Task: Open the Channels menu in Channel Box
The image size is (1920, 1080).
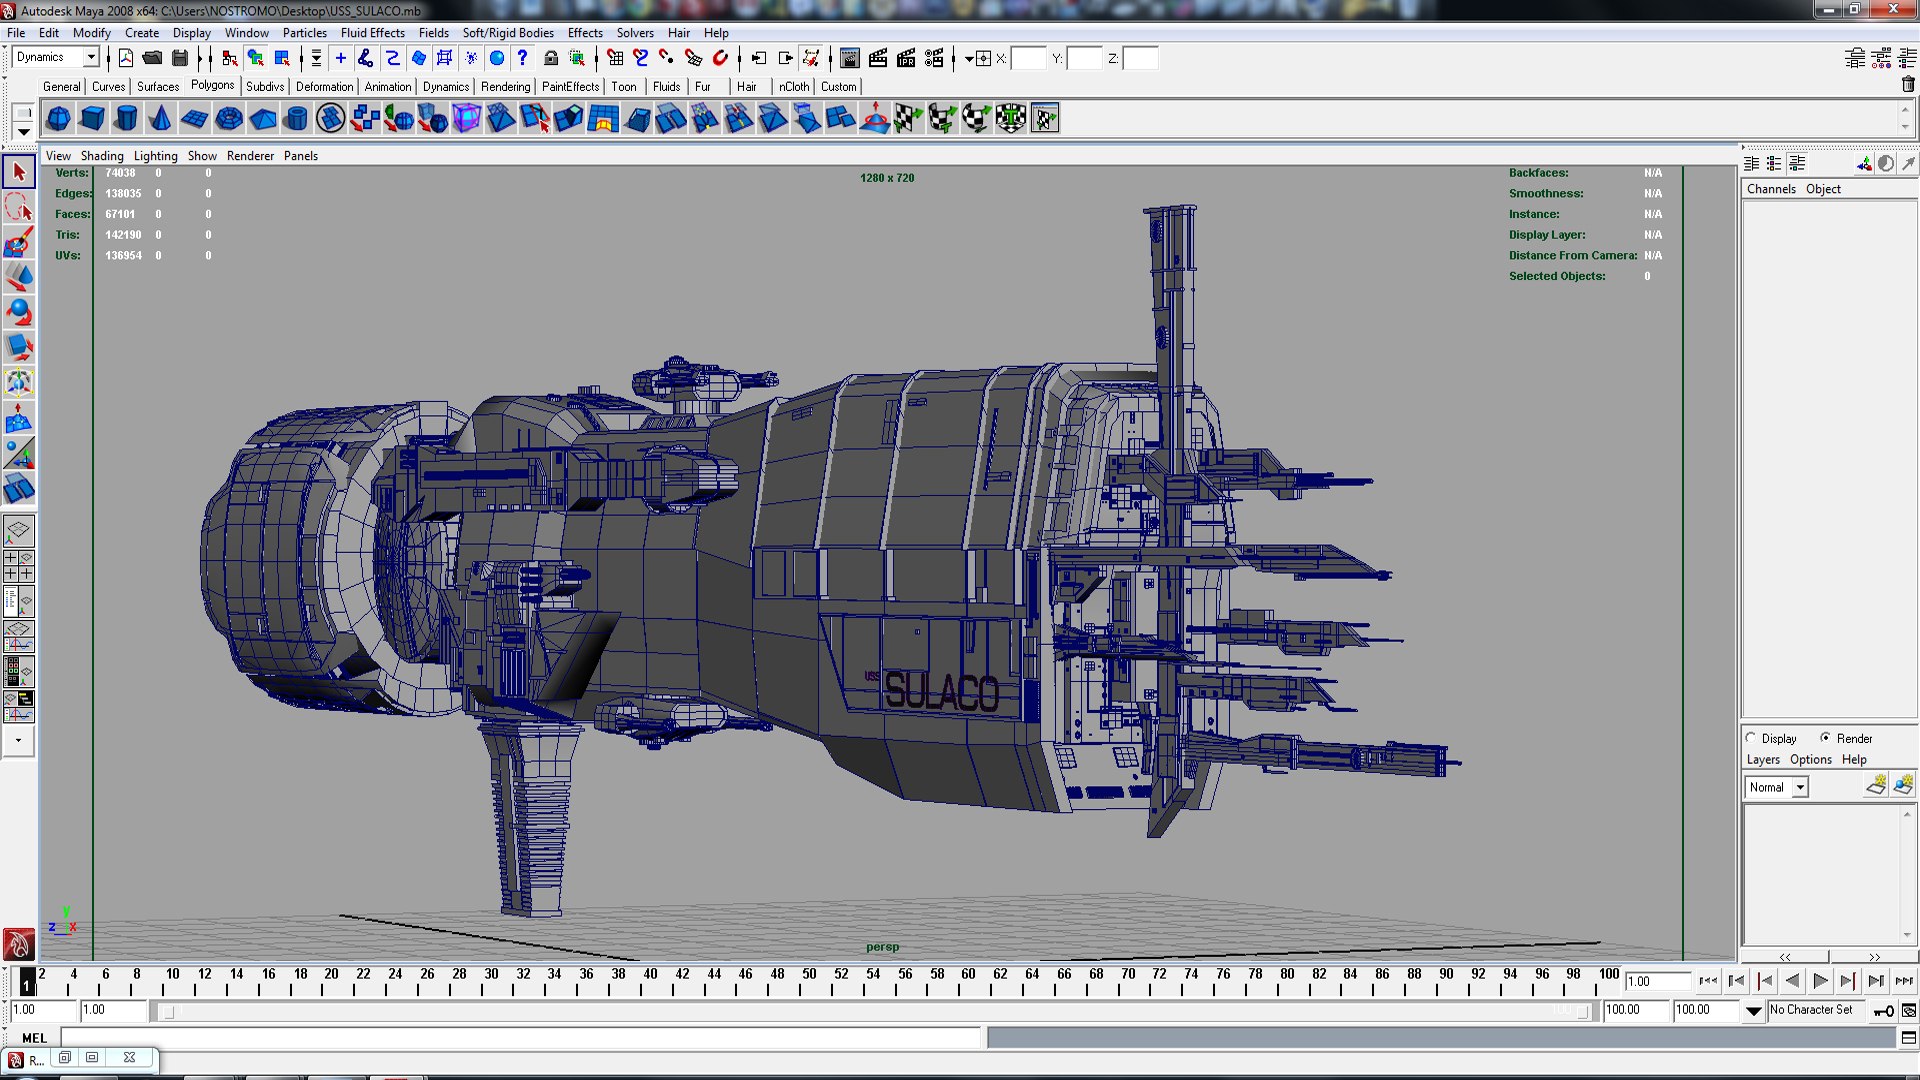Action: coord(1771,189)
